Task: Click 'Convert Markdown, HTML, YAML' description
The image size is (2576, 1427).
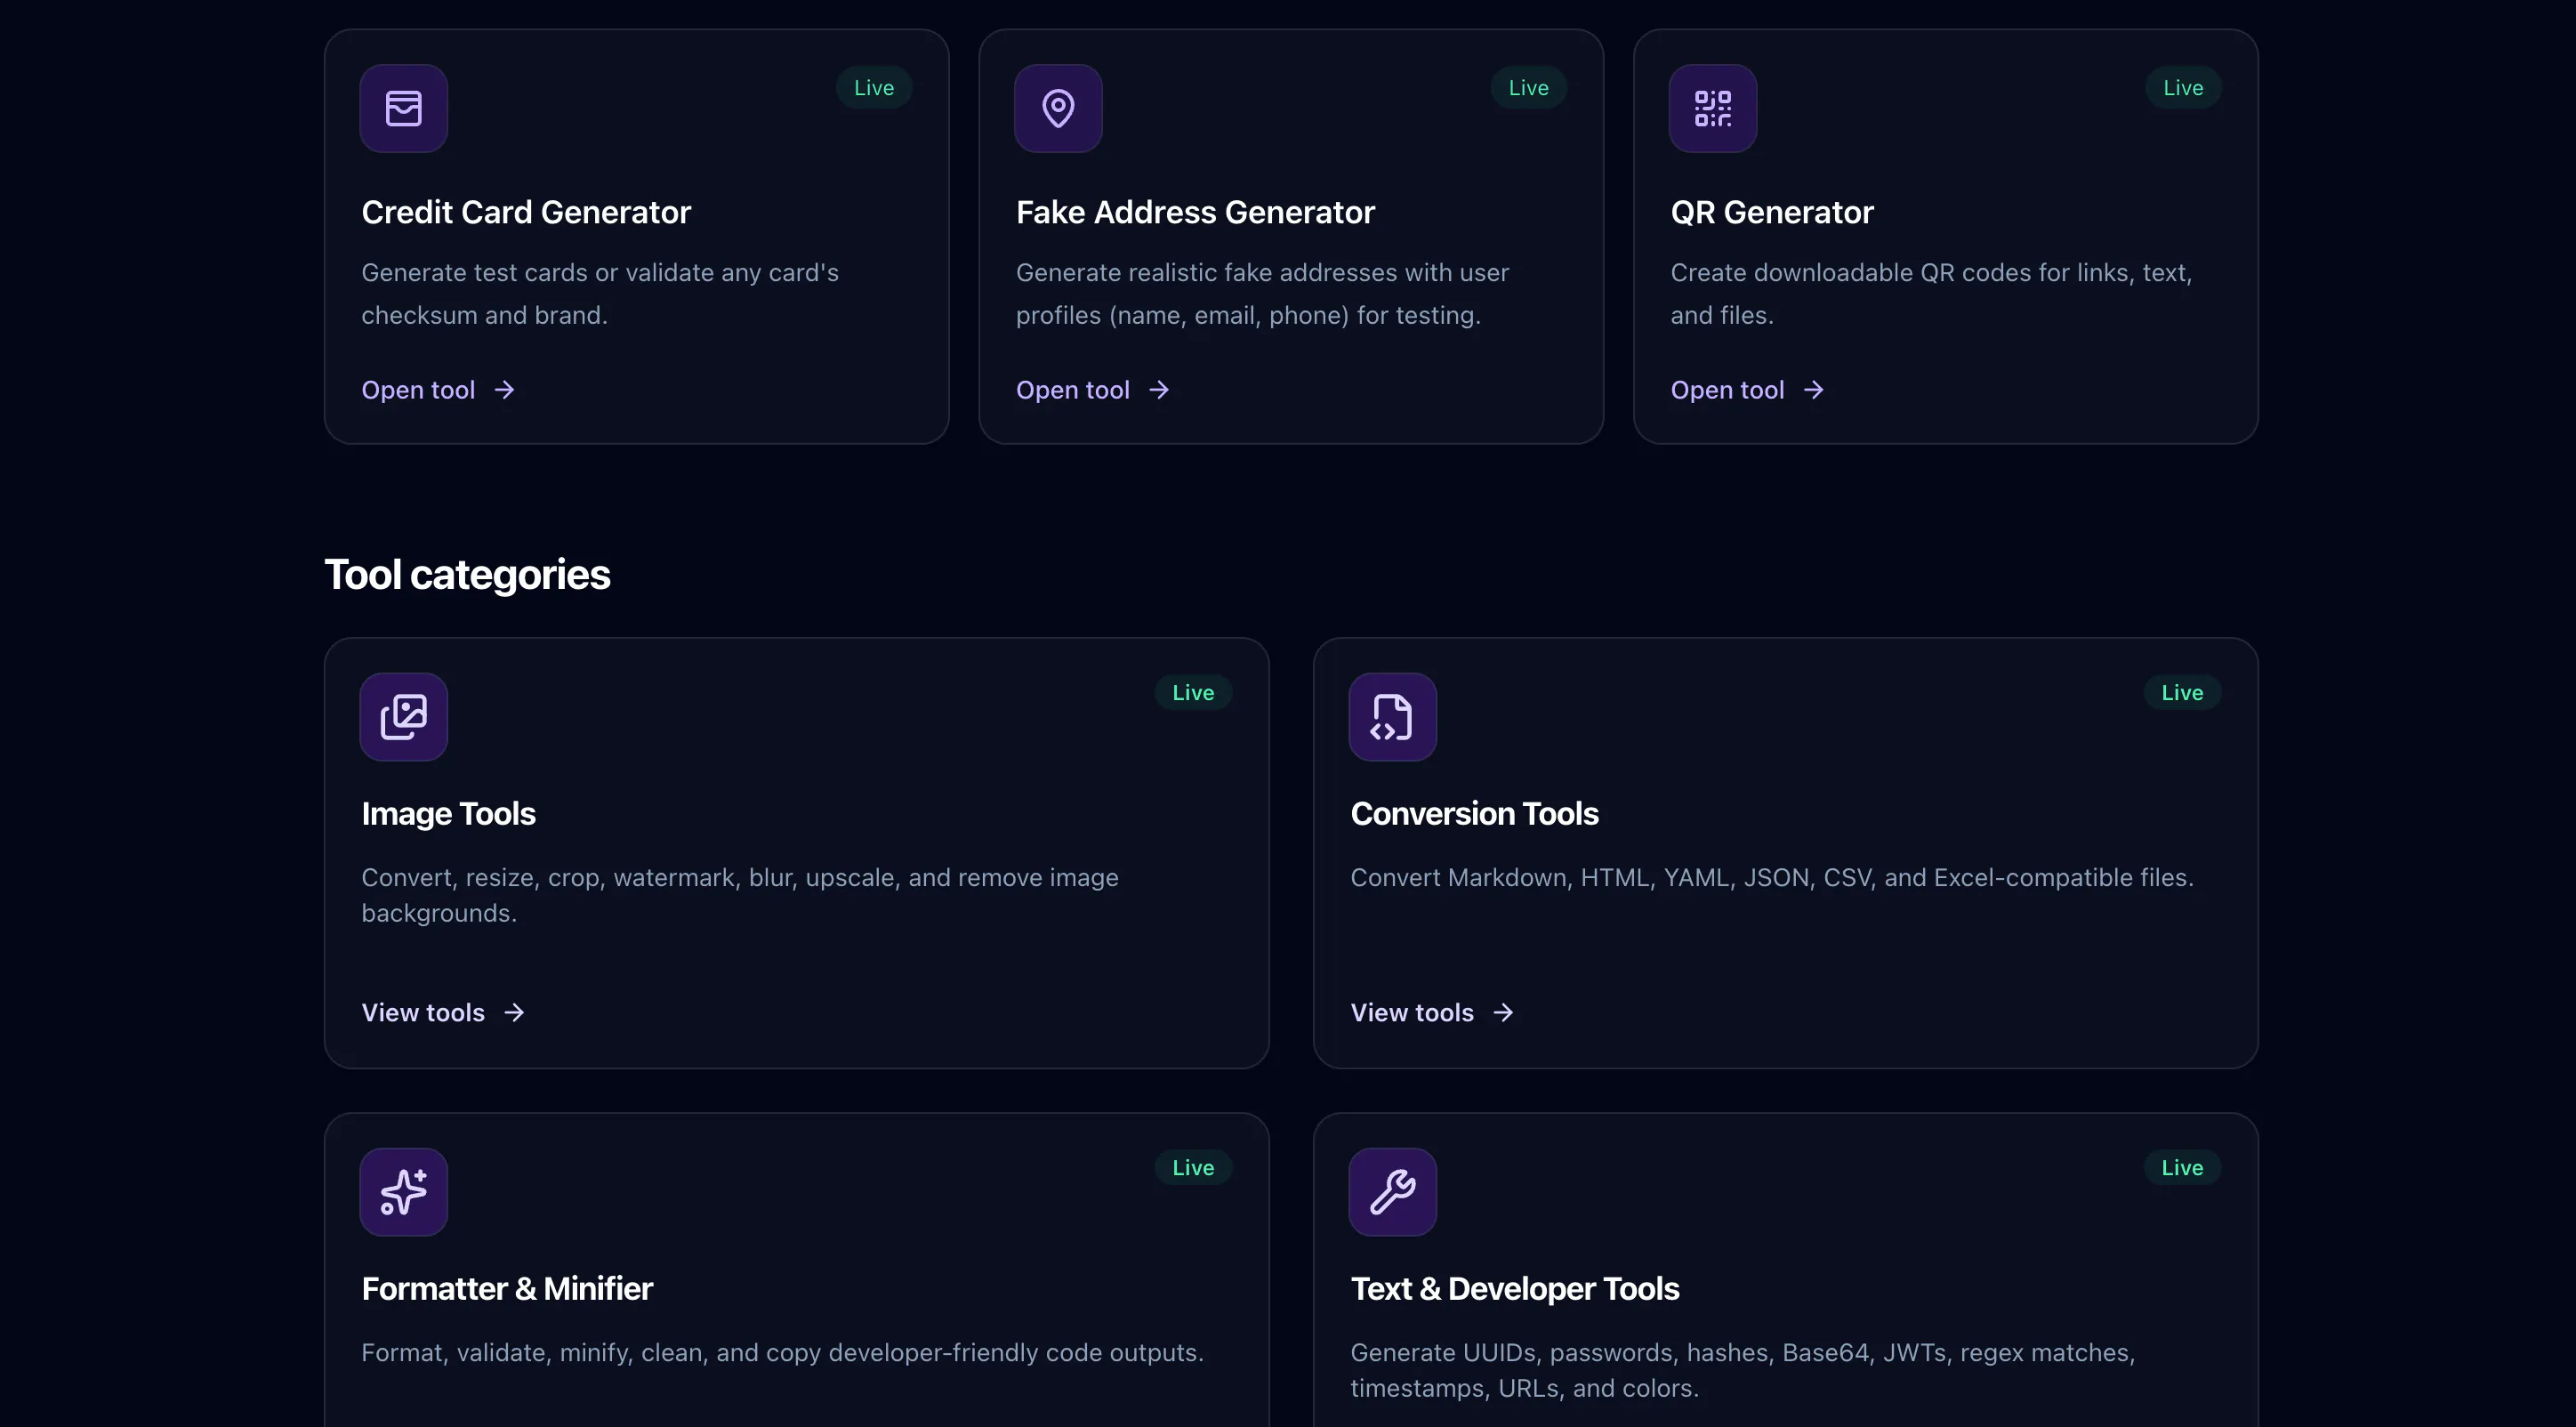Action: click(x=1772, y=878)
